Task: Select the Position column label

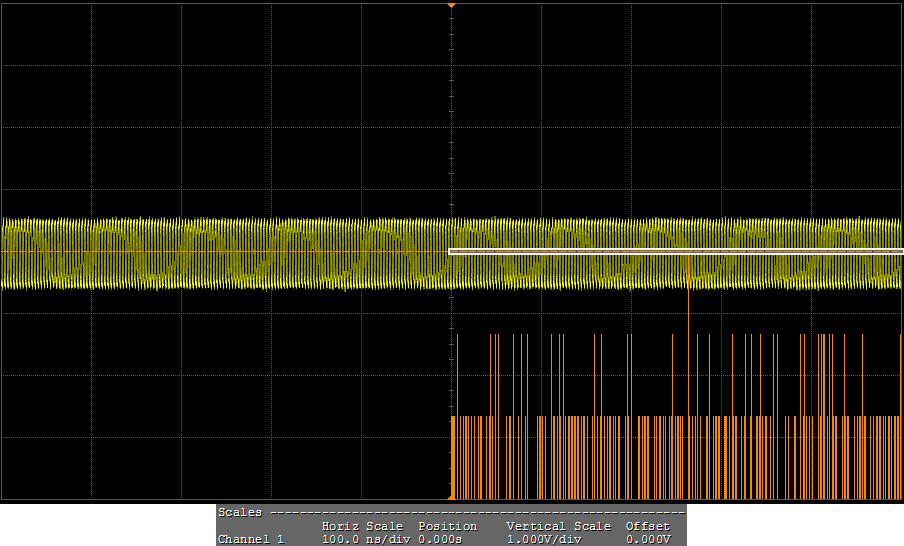Action: (447, 526)
